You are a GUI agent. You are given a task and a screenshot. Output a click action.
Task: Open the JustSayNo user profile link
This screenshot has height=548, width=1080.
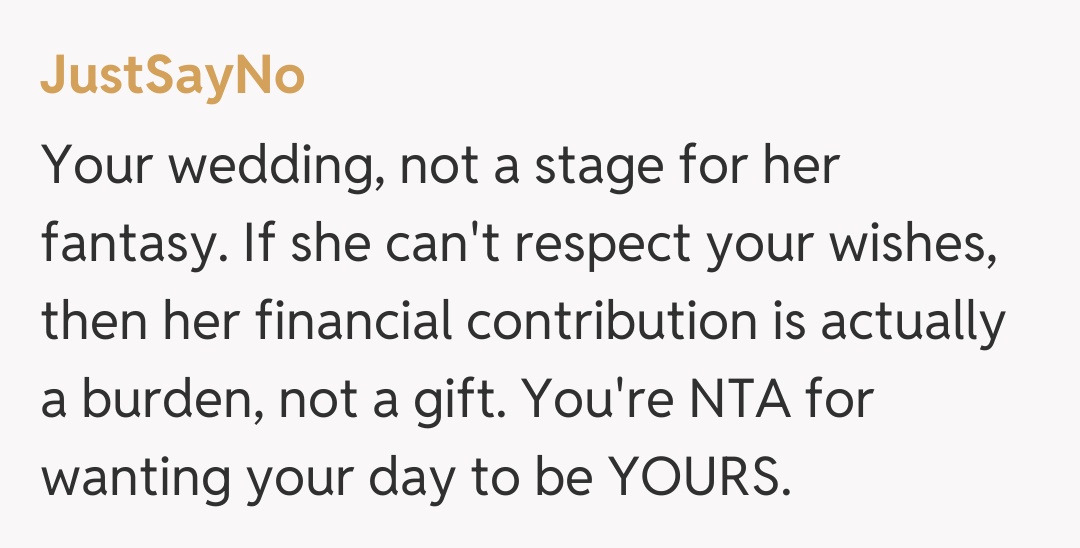point(172,77)
